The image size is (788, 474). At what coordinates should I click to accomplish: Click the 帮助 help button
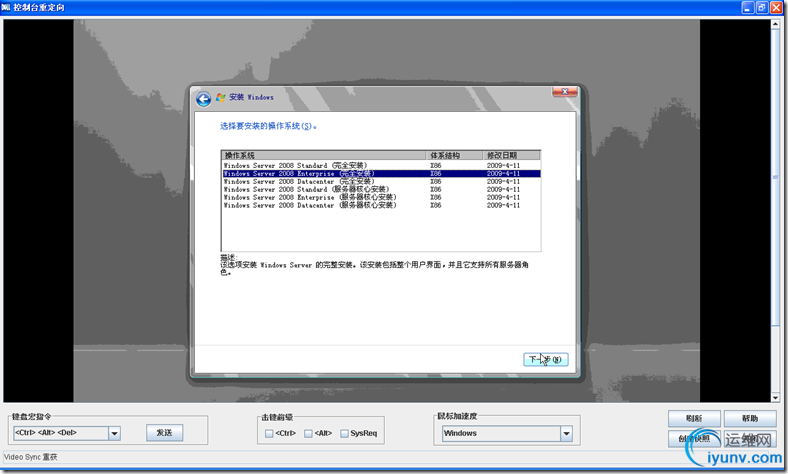(x=750, y=418)
